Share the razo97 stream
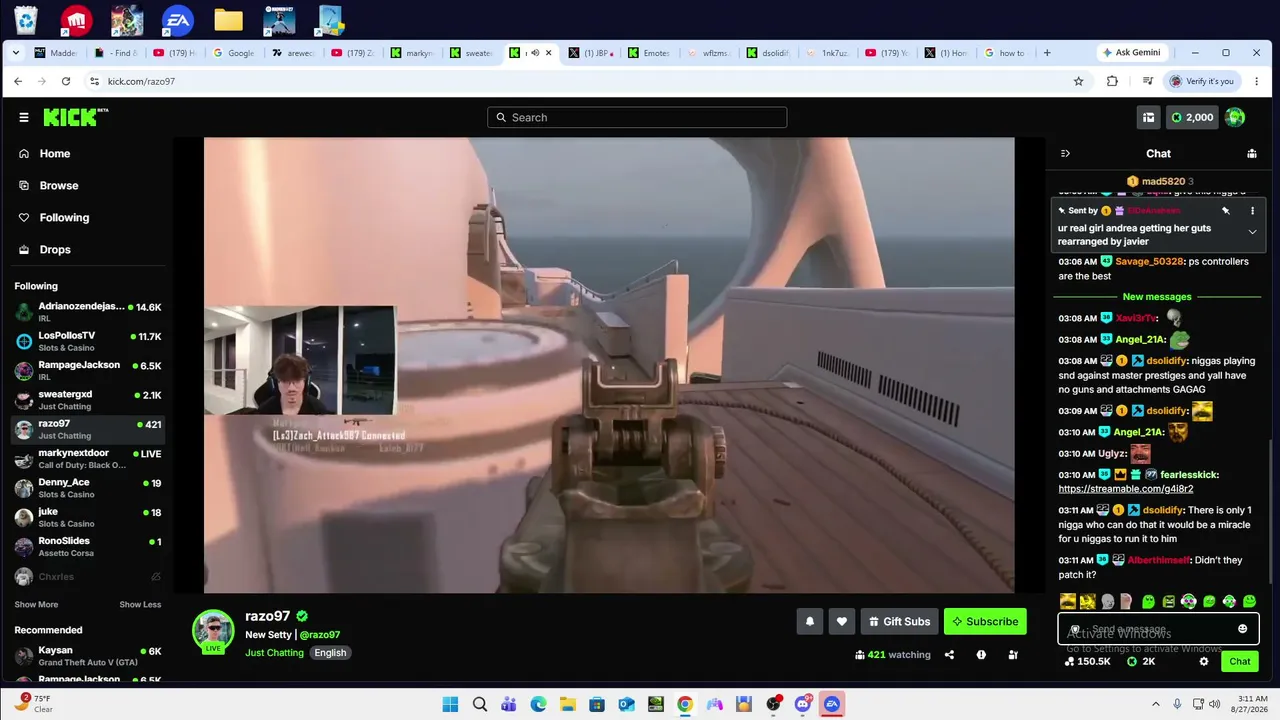This screenshot has width=1280, height=720. (949, 655)
